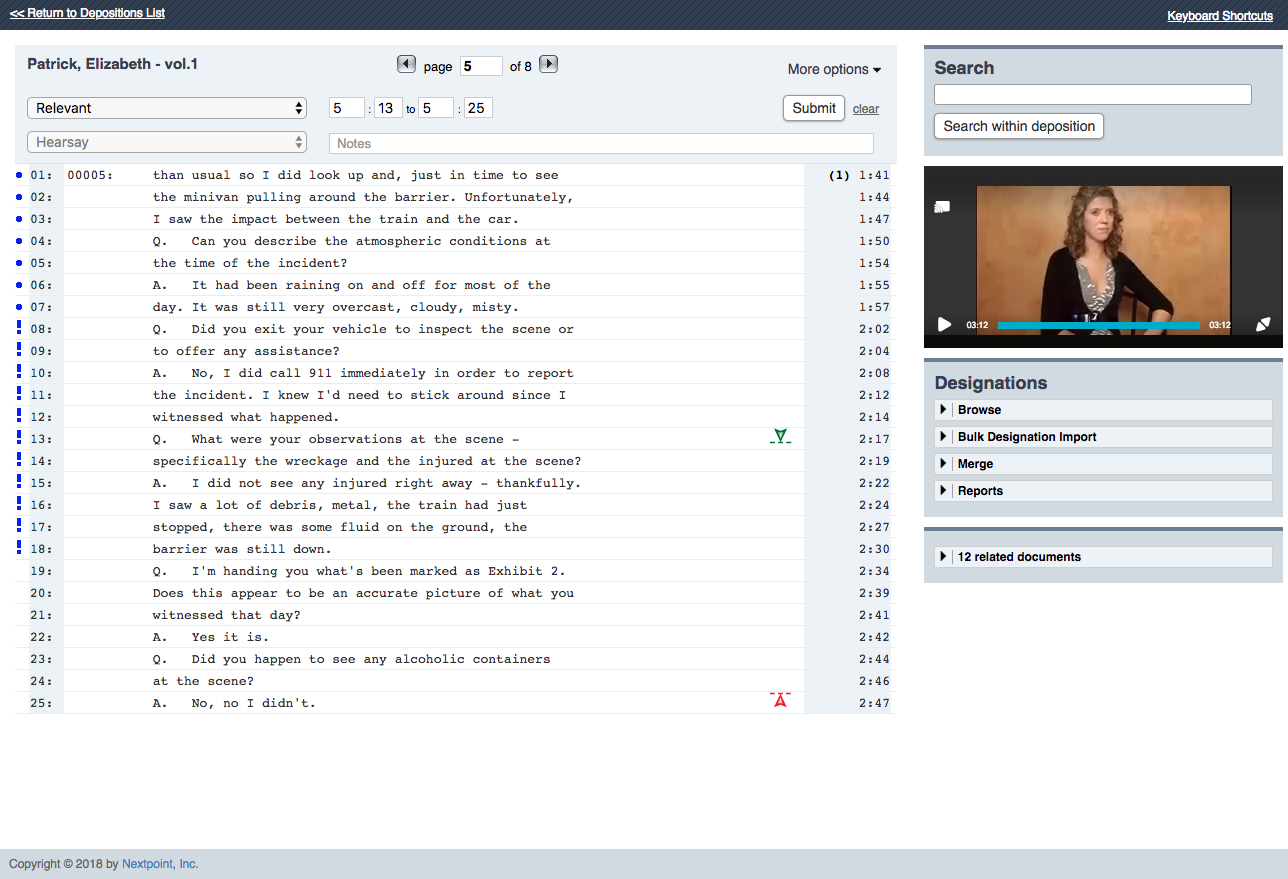Play the deposition video

click(x=944, y=324)
